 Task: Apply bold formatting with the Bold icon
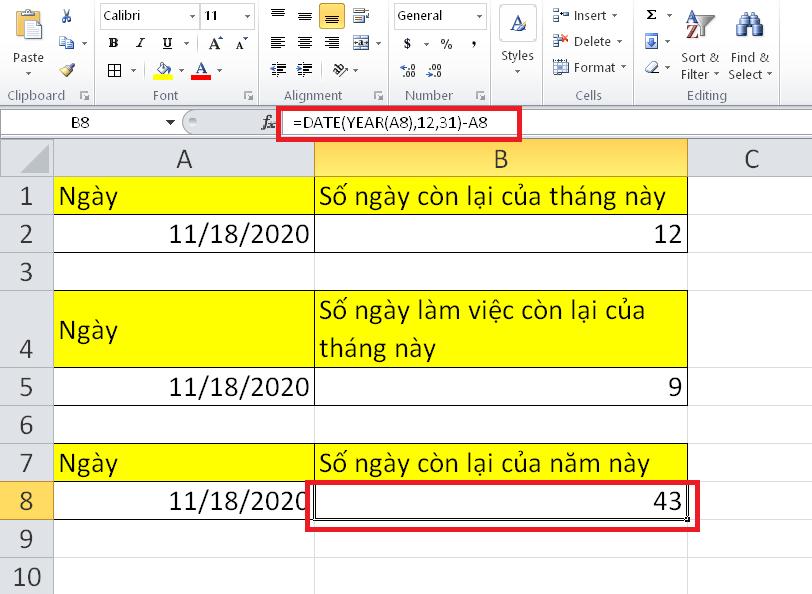pos(113,43)
